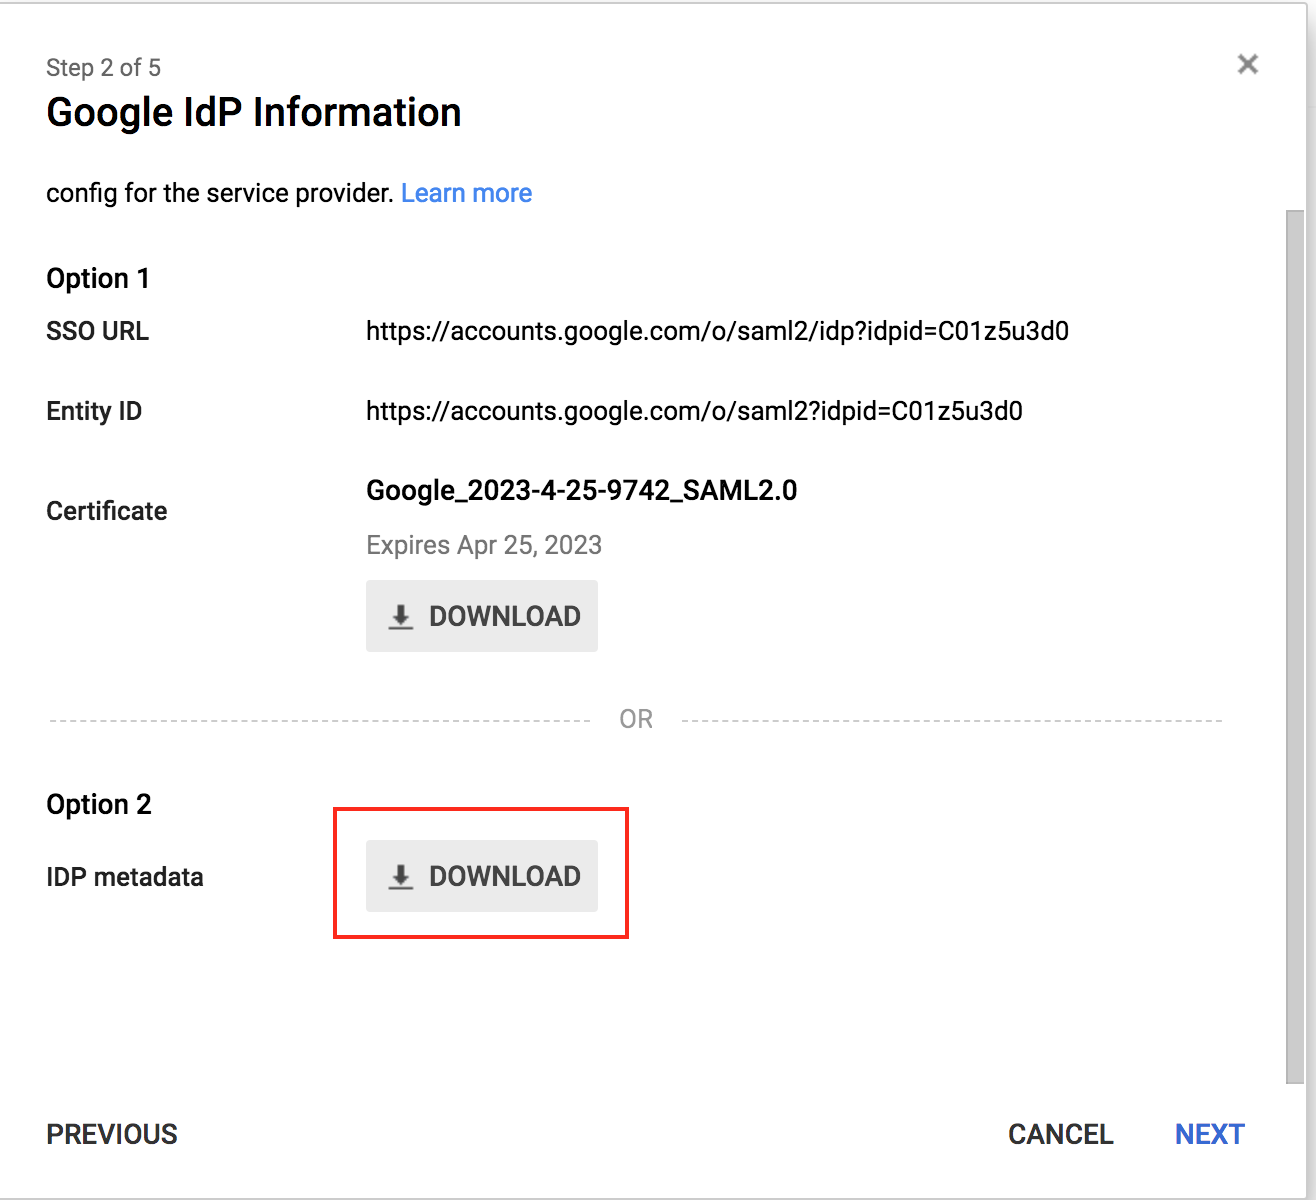Screen dimensions: 1316x1200
Task: Click the Google_2023-4-25-9742_SAML2.0 certificate name
Action: 581,490
